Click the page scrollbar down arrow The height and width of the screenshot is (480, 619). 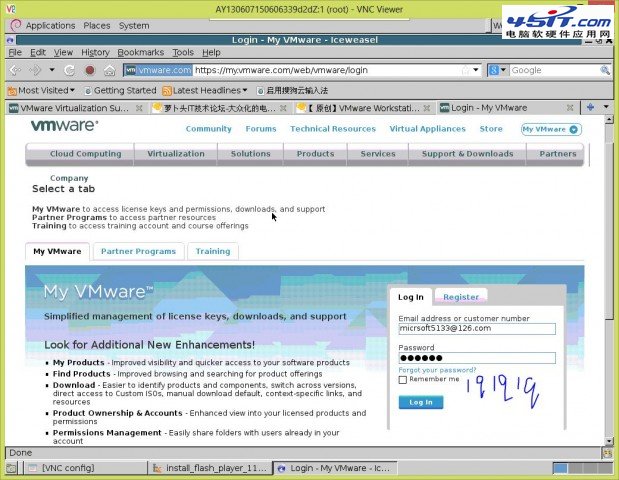(x=610, y=441)
